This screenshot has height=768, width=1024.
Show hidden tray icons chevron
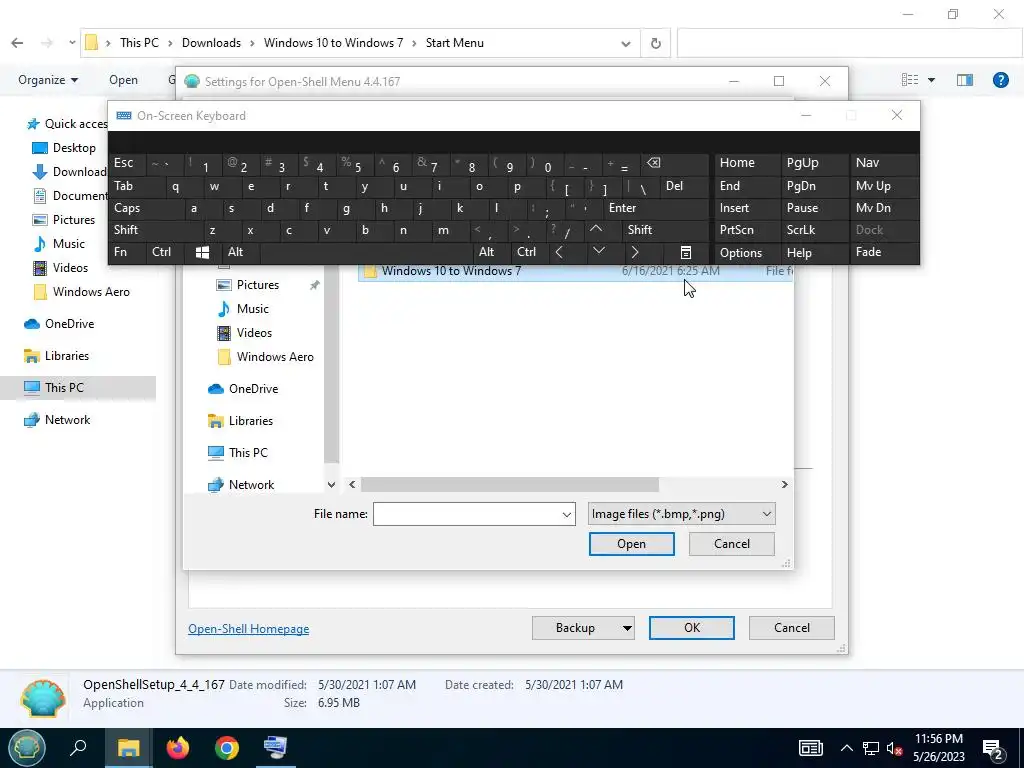click(x=846, y=748)
